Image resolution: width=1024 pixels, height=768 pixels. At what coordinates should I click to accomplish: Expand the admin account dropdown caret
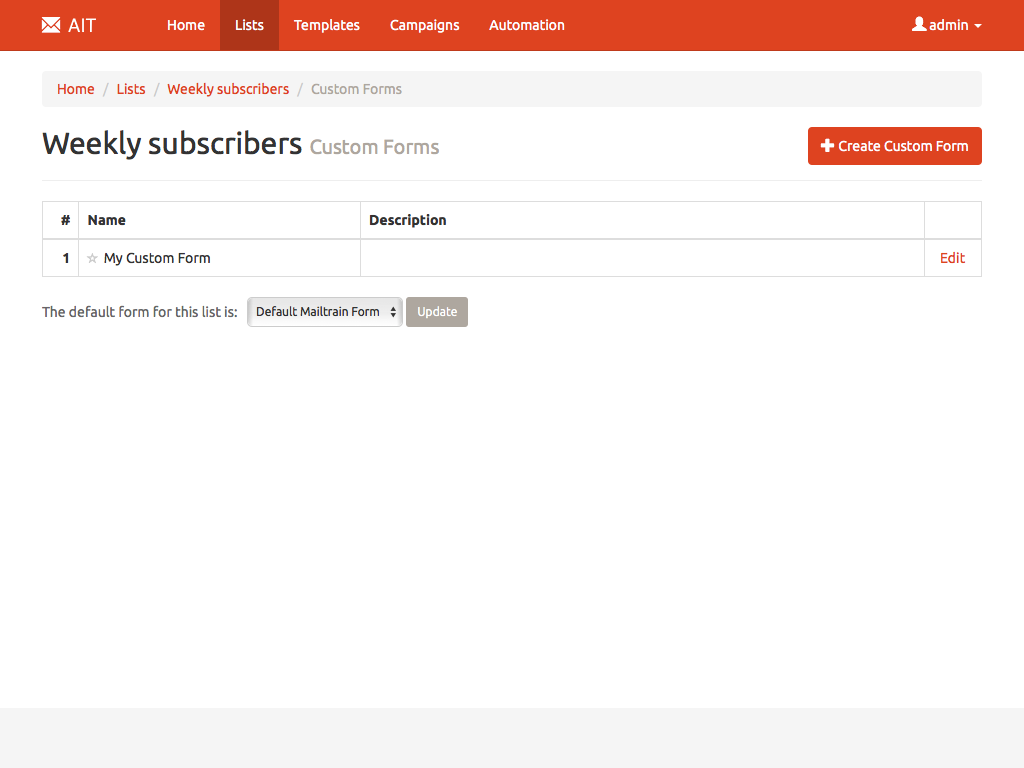click(978, 26)
